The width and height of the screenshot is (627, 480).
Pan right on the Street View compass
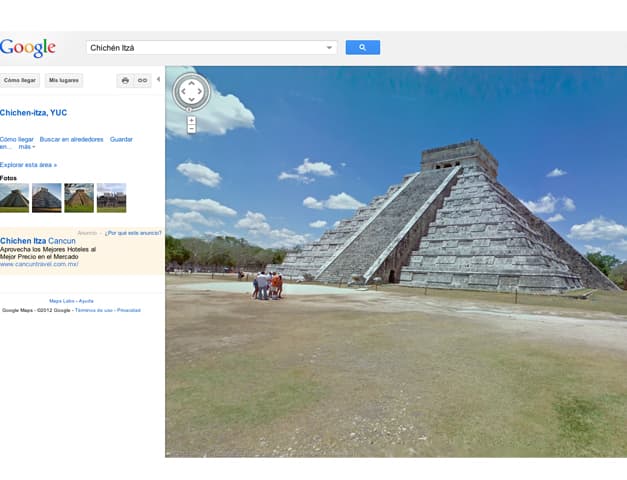202,92
